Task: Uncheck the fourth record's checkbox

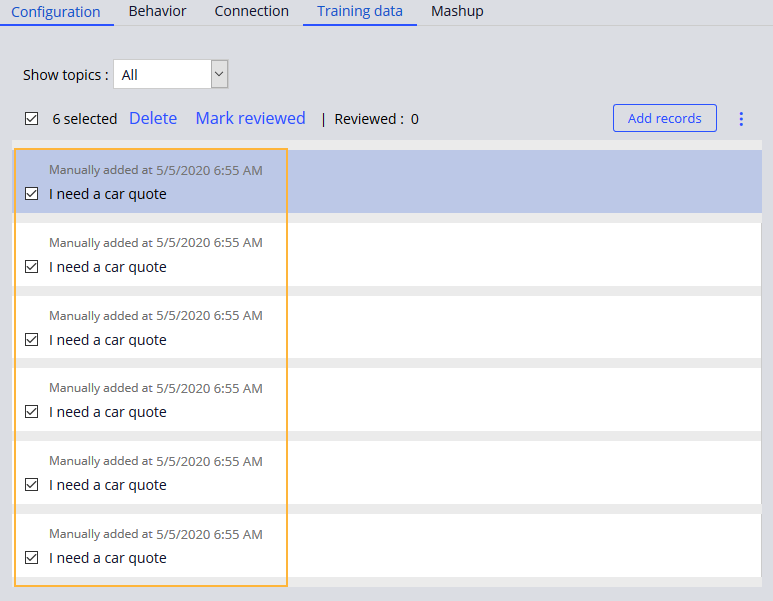Action: click(x=32, y=412)
